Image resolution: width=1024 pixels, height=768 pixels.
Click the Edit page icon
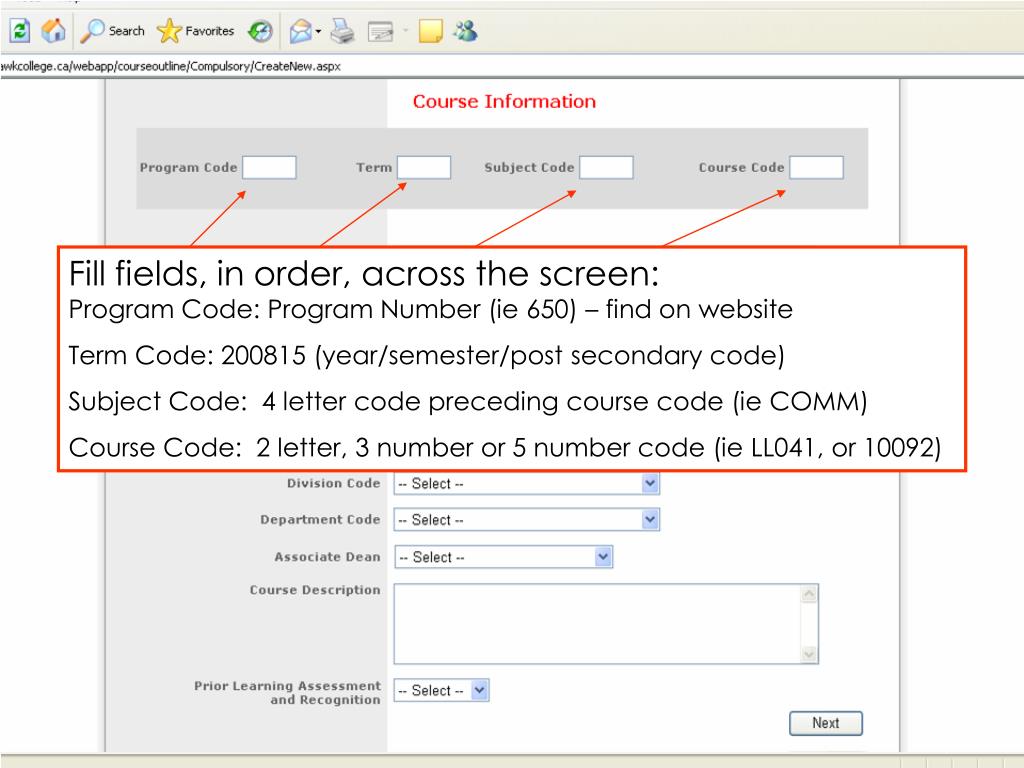tap(381, 31)
